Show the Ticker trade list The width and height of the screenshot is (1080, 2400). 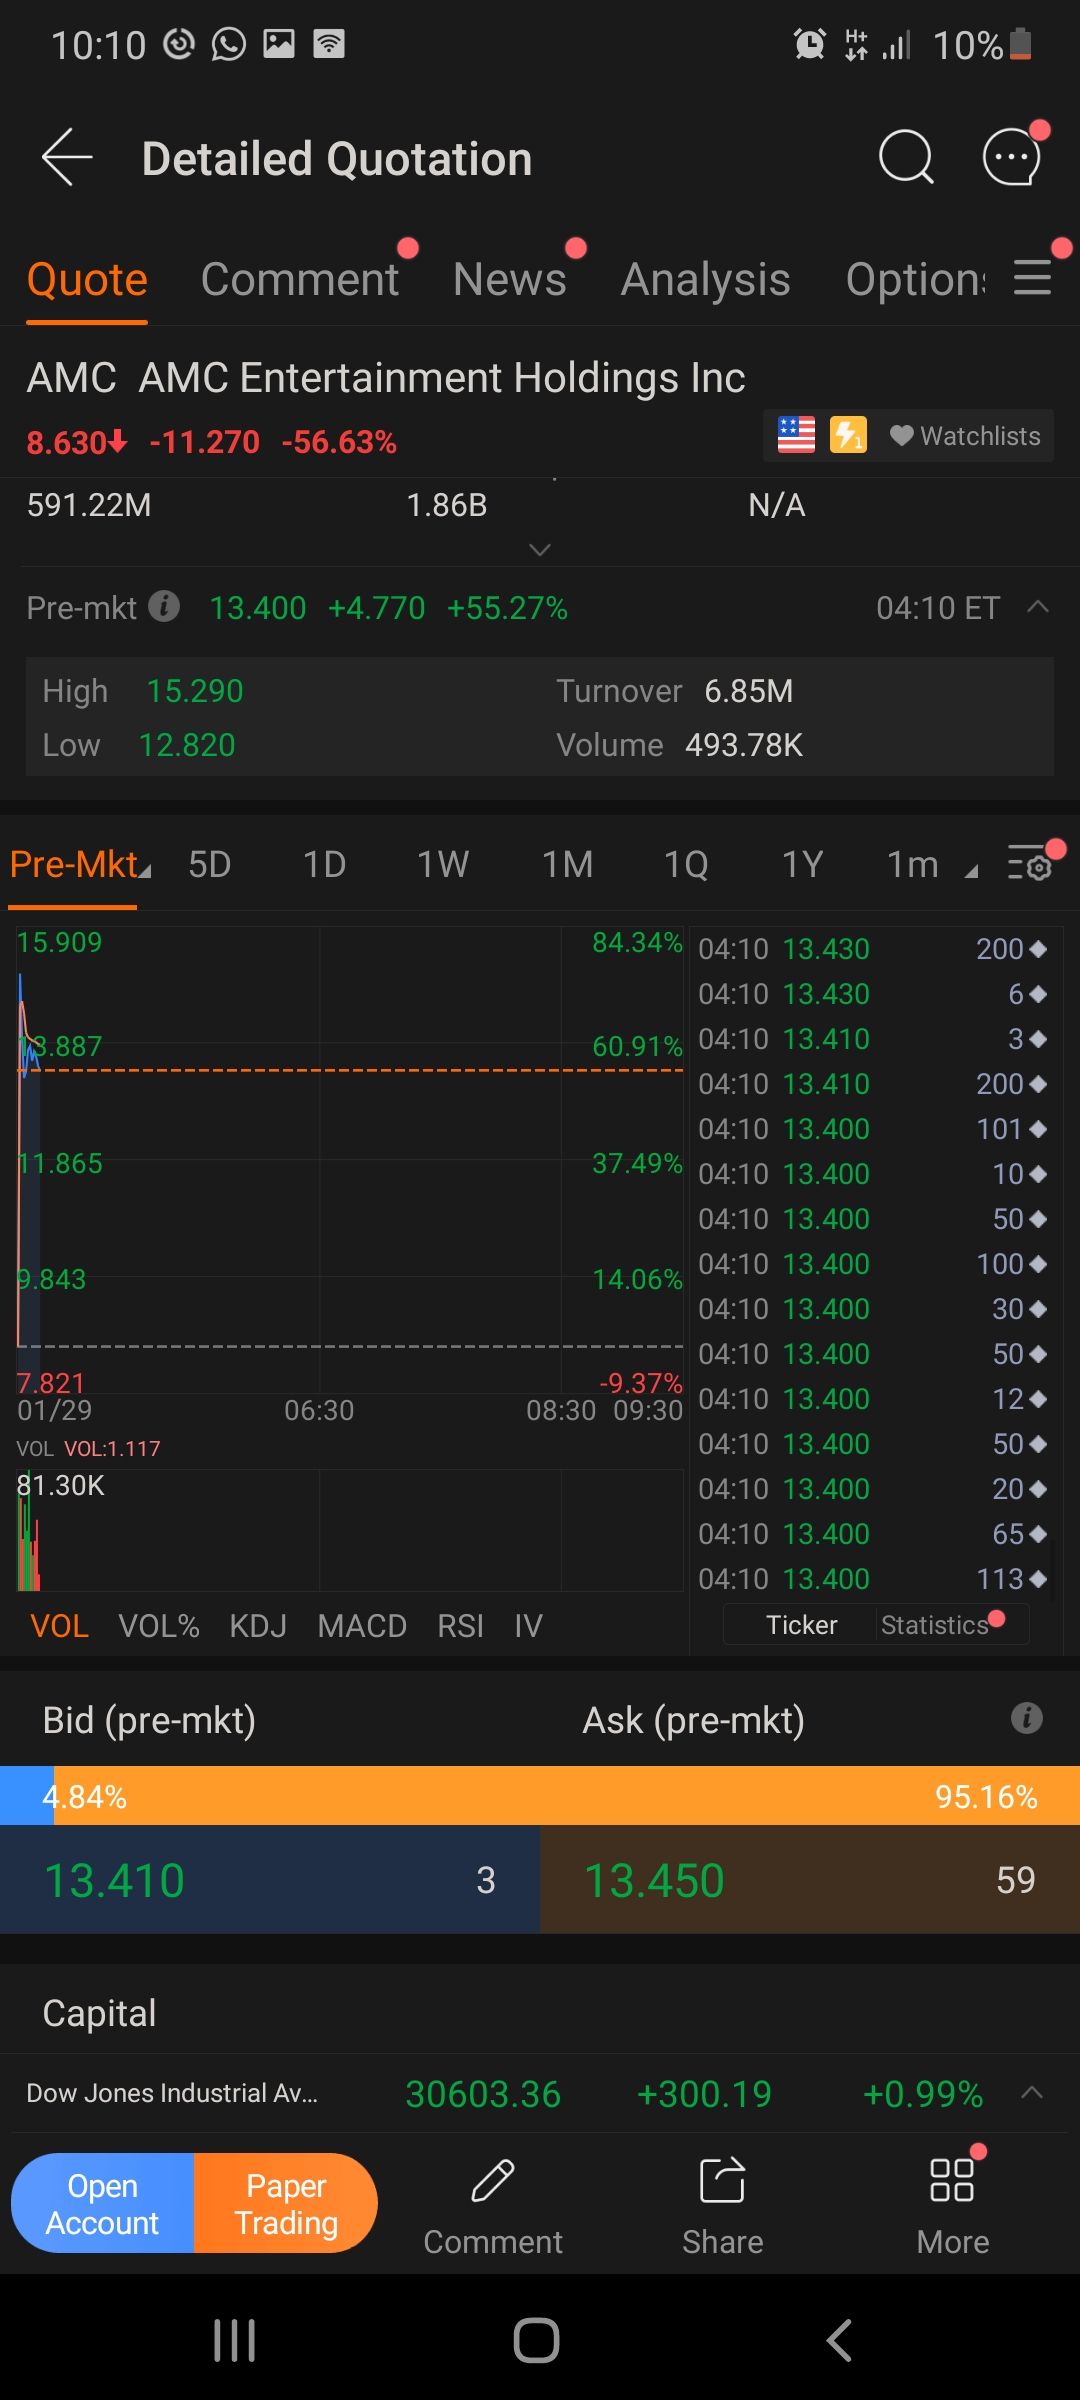pos(801,1625)
